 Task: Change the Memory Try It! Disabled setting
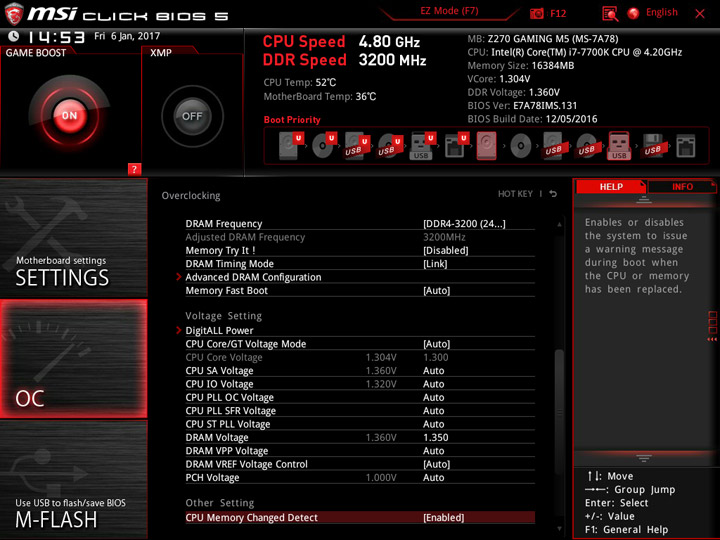pyautogui.click(x=445, y=250)
